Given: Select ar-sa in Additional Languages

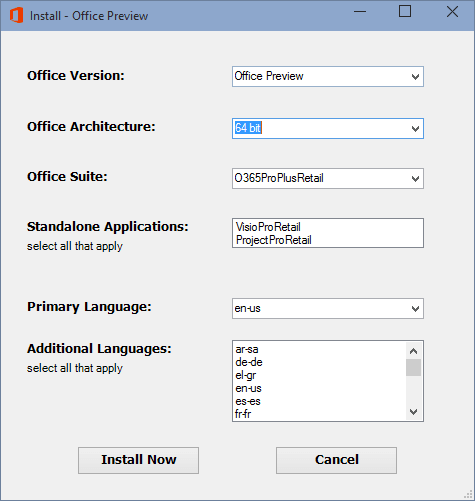Looking at the screenshot, I should 247,349.
